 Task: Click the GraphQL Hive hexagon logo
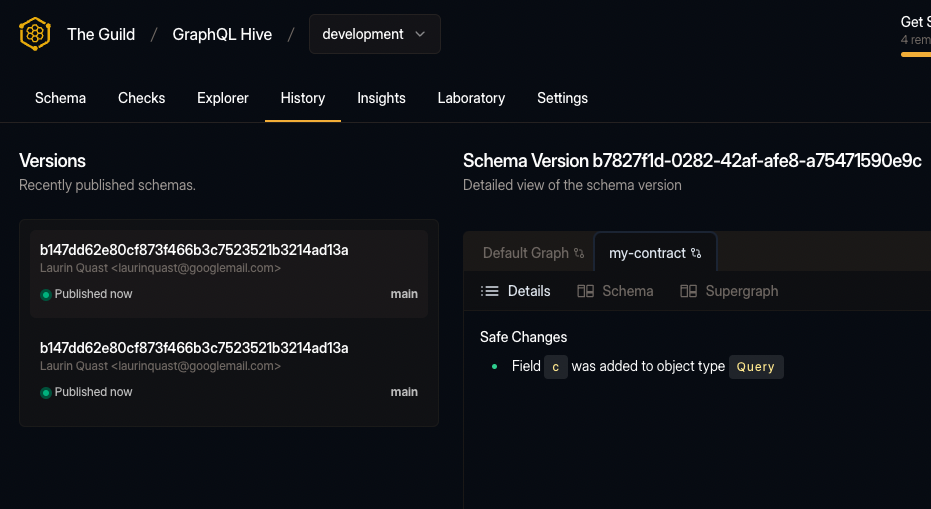coord(35,34)
